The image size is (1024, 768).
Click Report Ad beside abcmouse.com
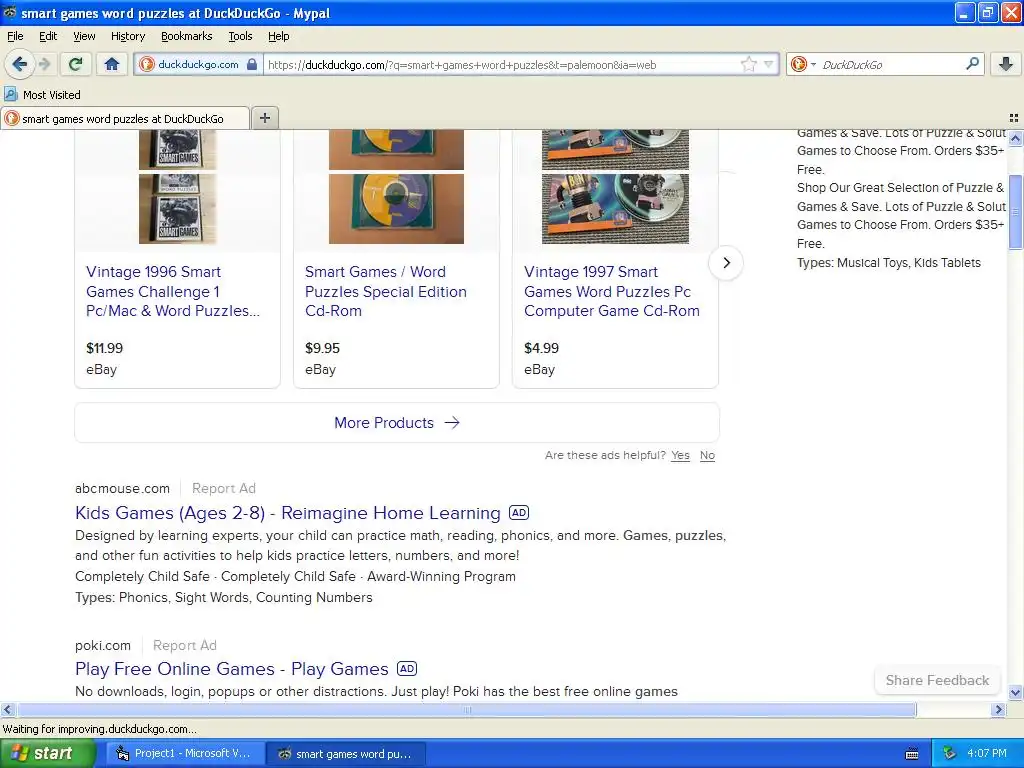(x=223, y=488)
